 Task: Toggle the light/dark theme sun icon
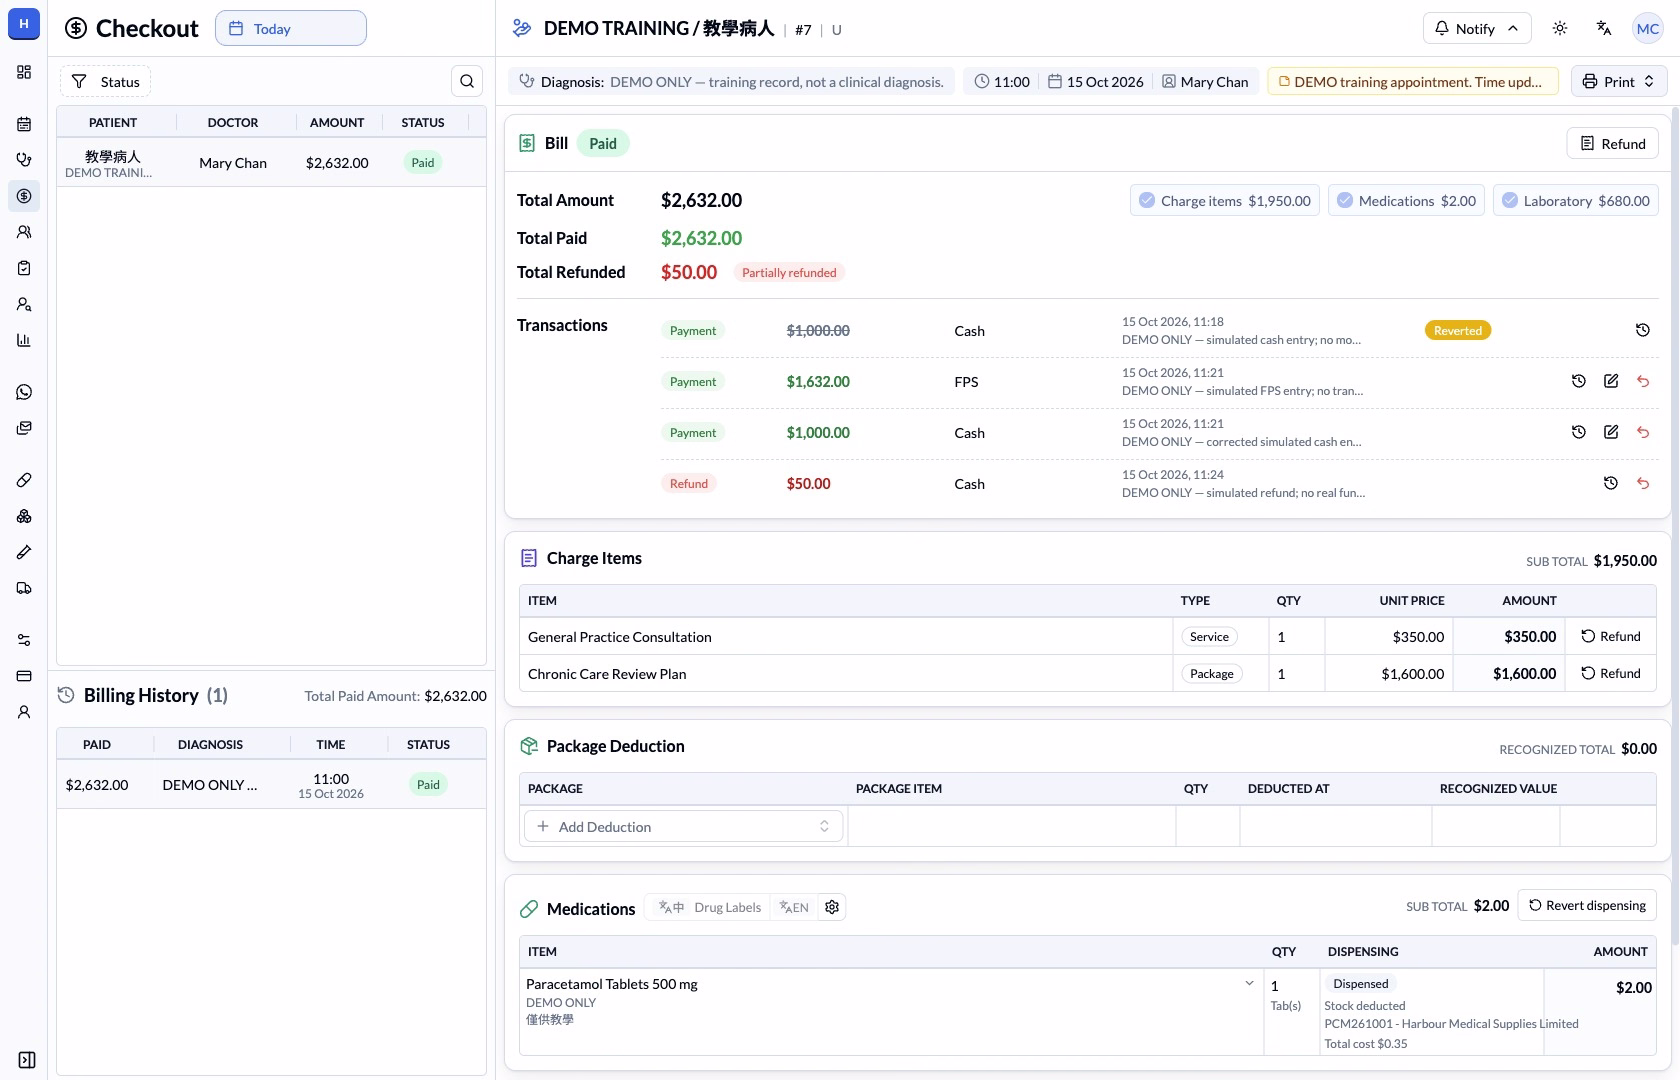coord(1560,28)
